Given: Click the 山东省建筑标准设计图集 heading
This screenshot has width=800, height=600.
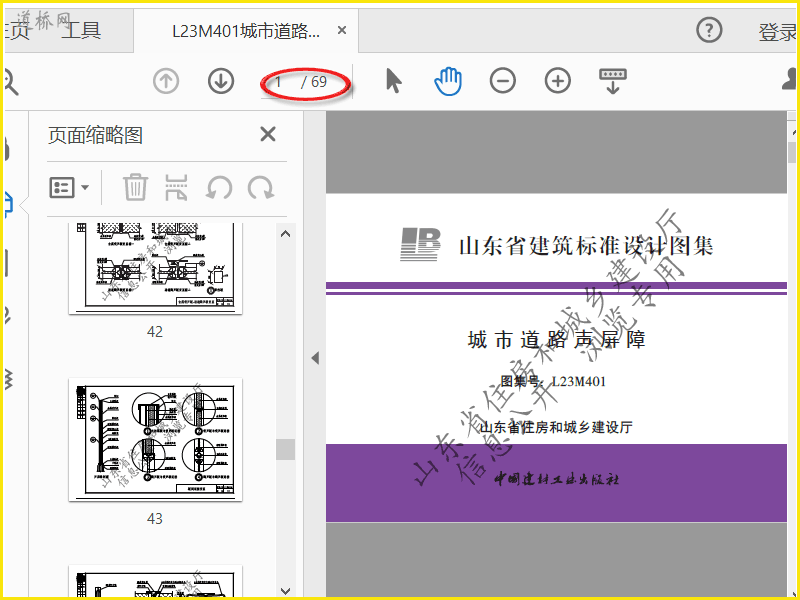Looking at the screenshot, I should [586, 246].
